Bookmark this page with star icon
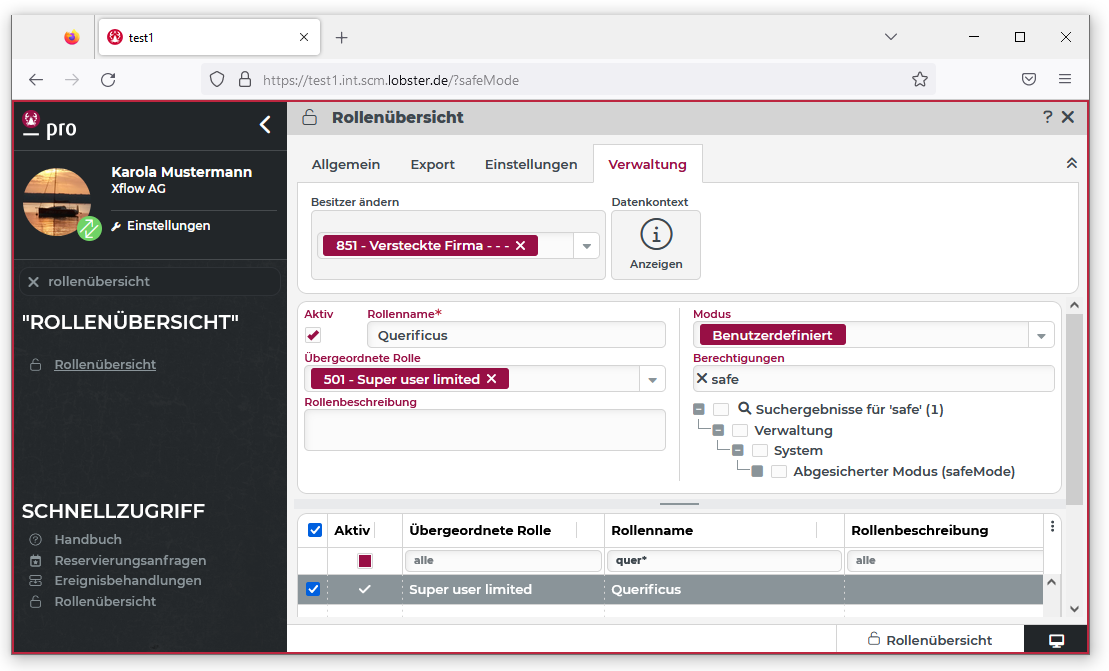 tap(920, 80)
